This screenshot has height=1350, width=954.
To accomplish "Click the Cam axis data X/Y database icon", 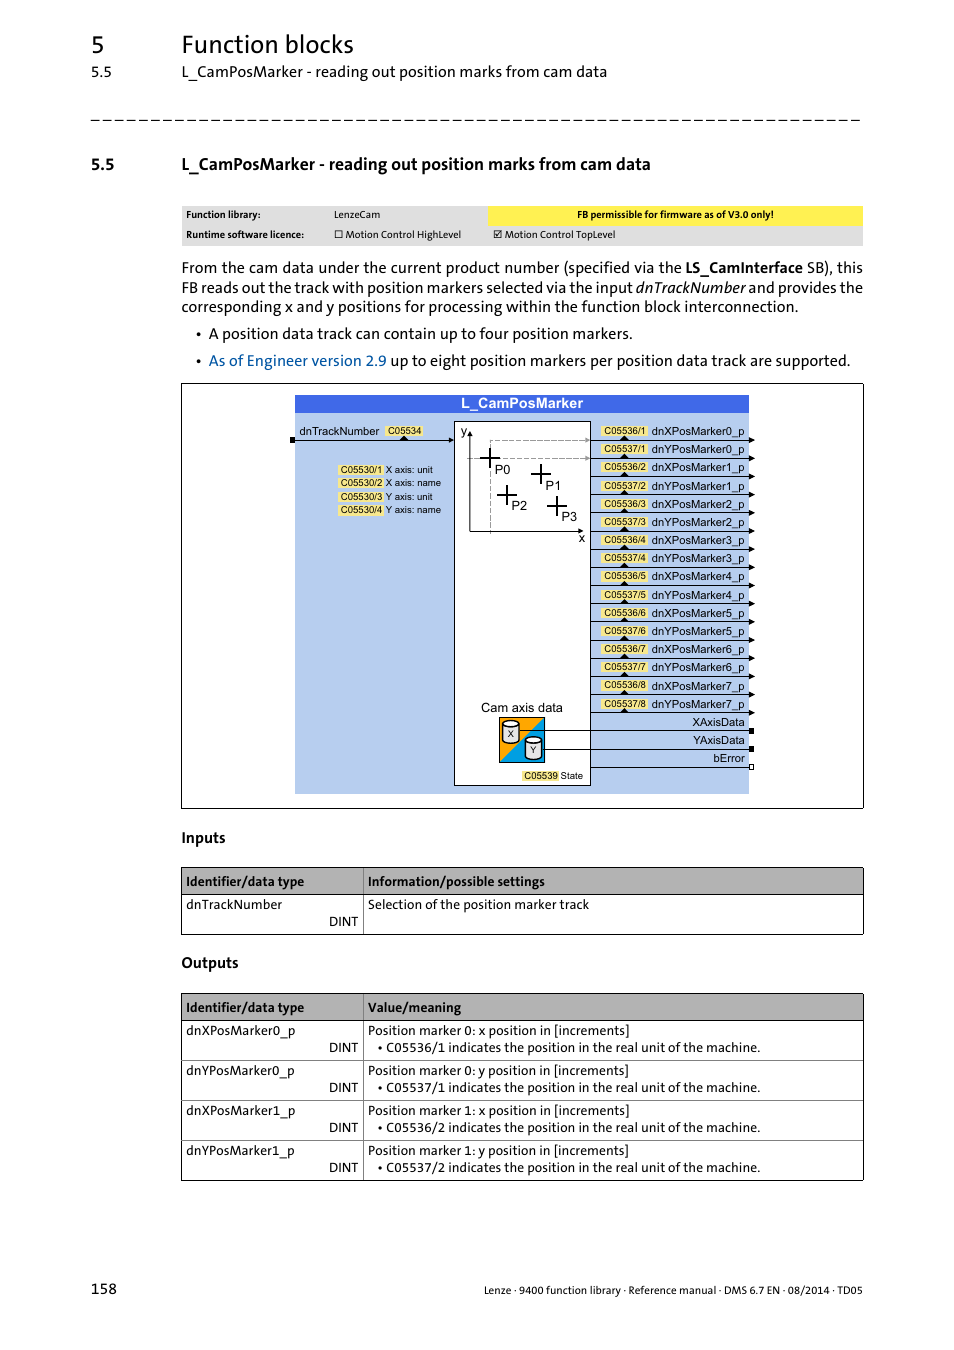I will click(x=522, y=740).
